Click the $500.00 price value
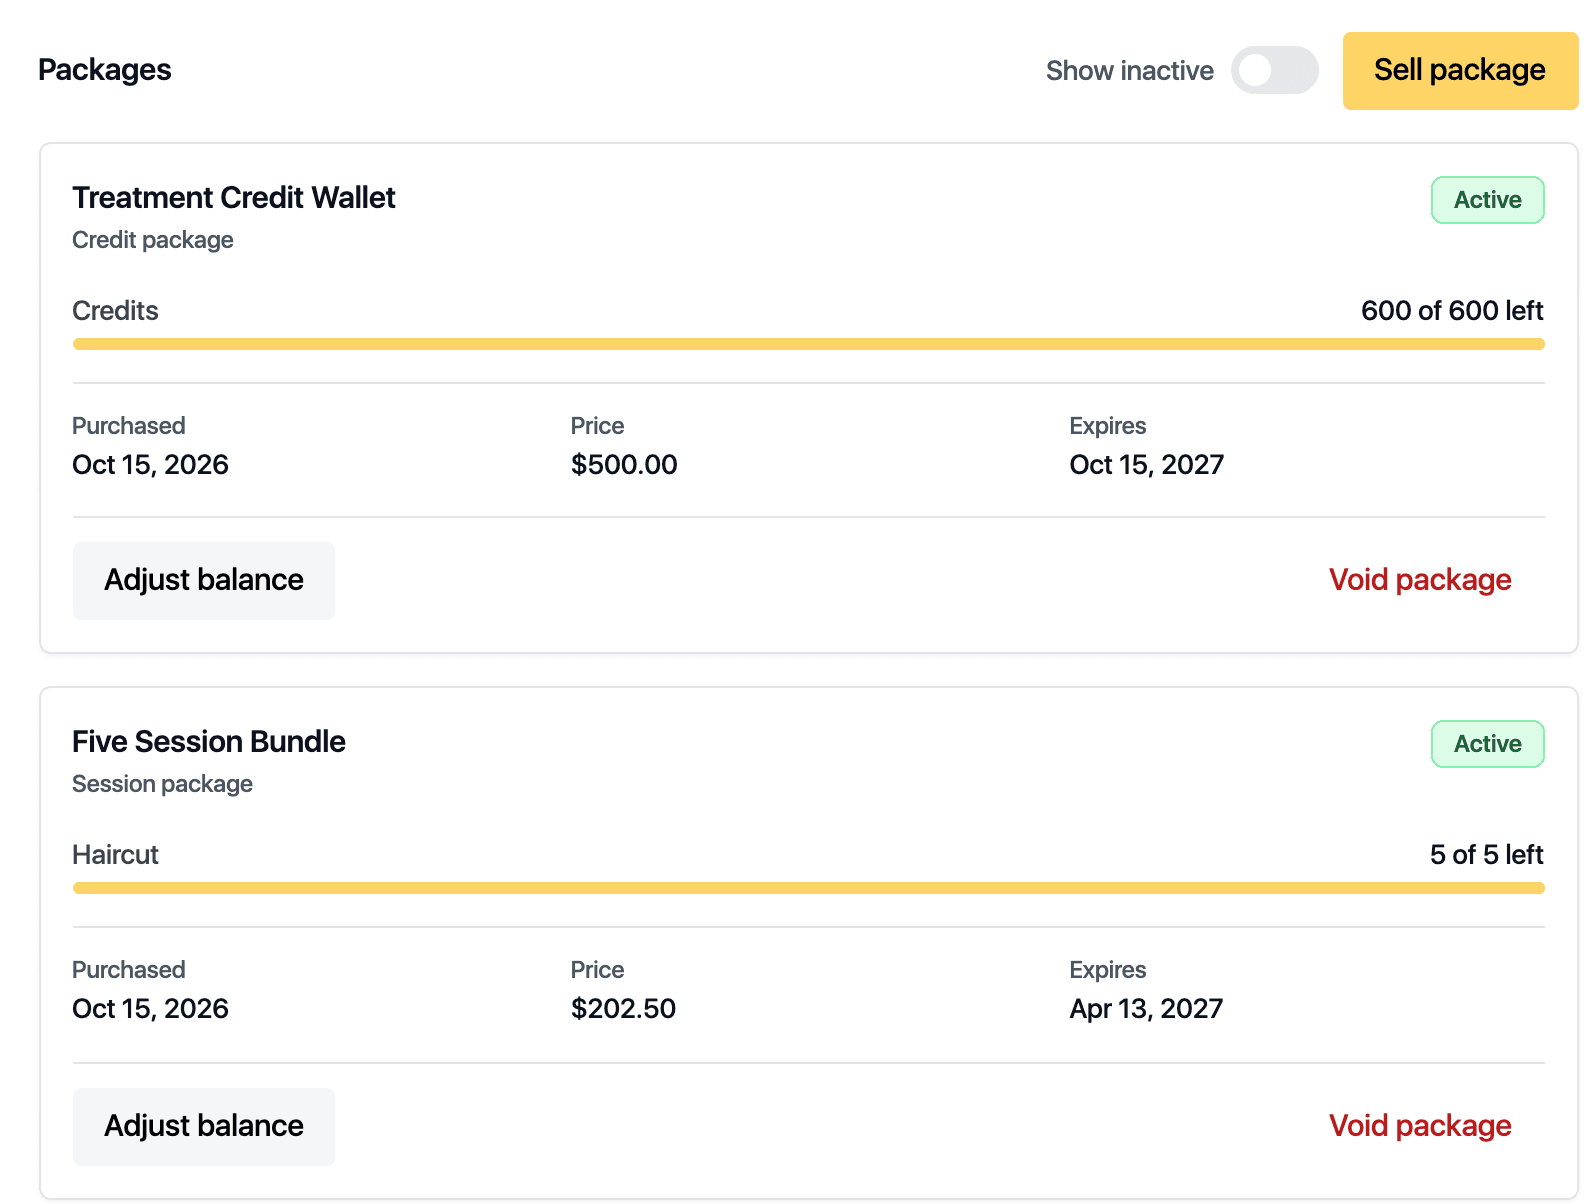This screenshot has width=1594, height=1204. pos(624,465)
